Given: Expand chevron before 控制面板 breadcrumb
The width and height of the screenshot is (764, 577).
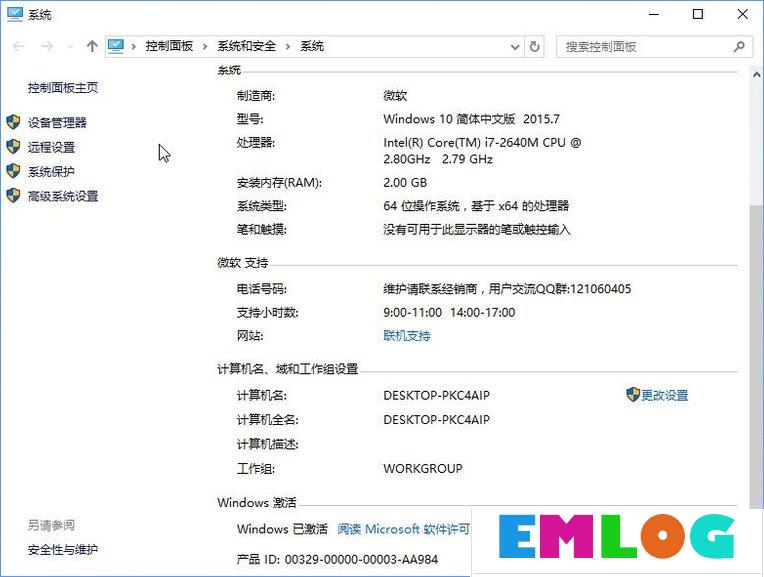Looking at the screenshot, I should coord(134,47).
